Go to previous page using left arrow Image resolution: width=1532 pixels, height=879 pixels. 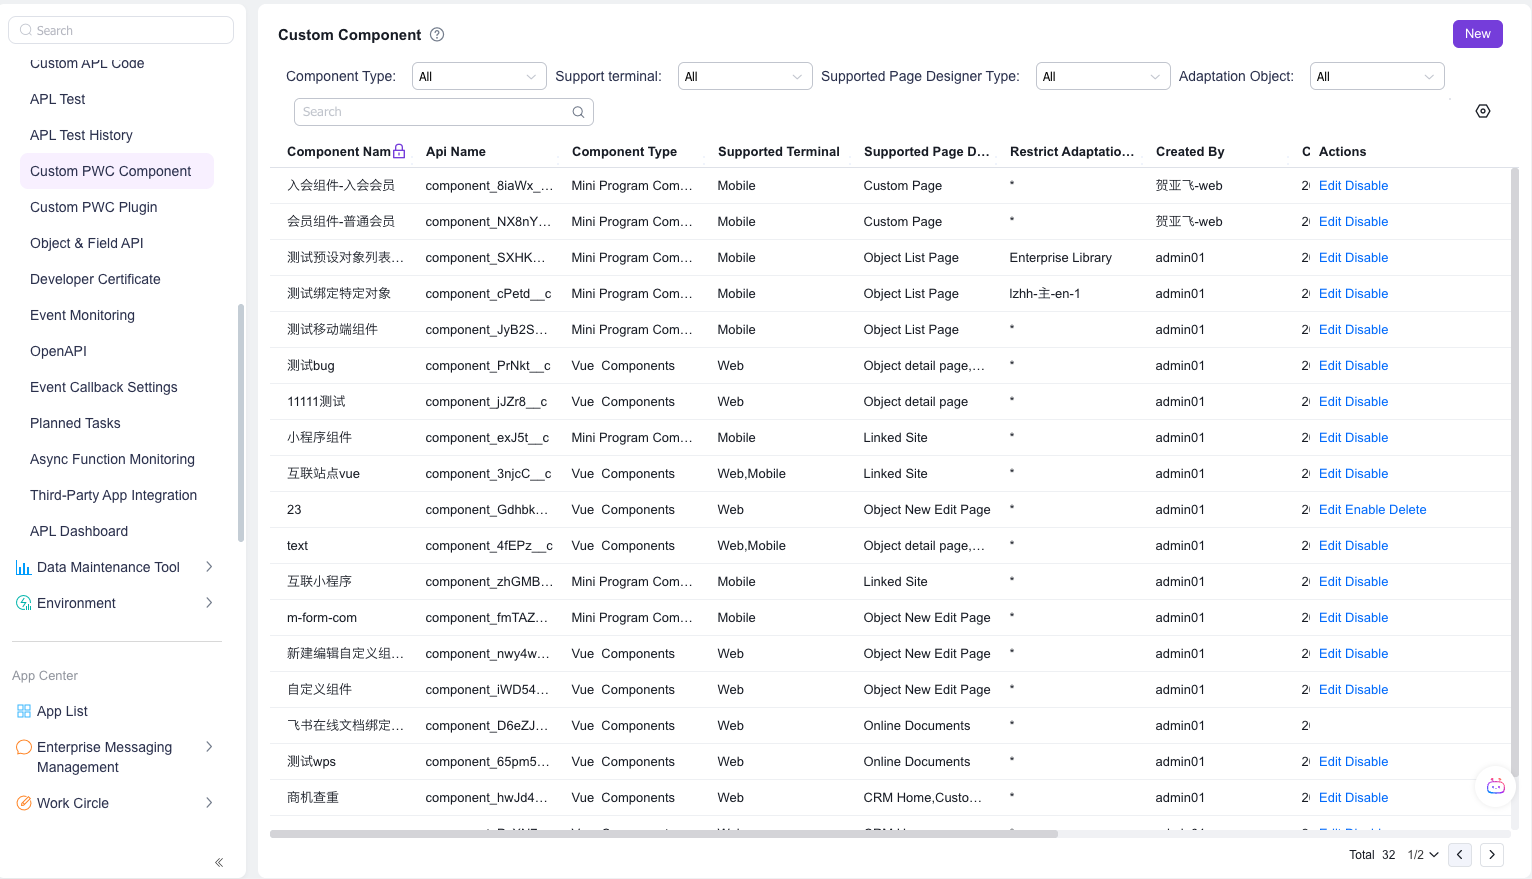1460,854
